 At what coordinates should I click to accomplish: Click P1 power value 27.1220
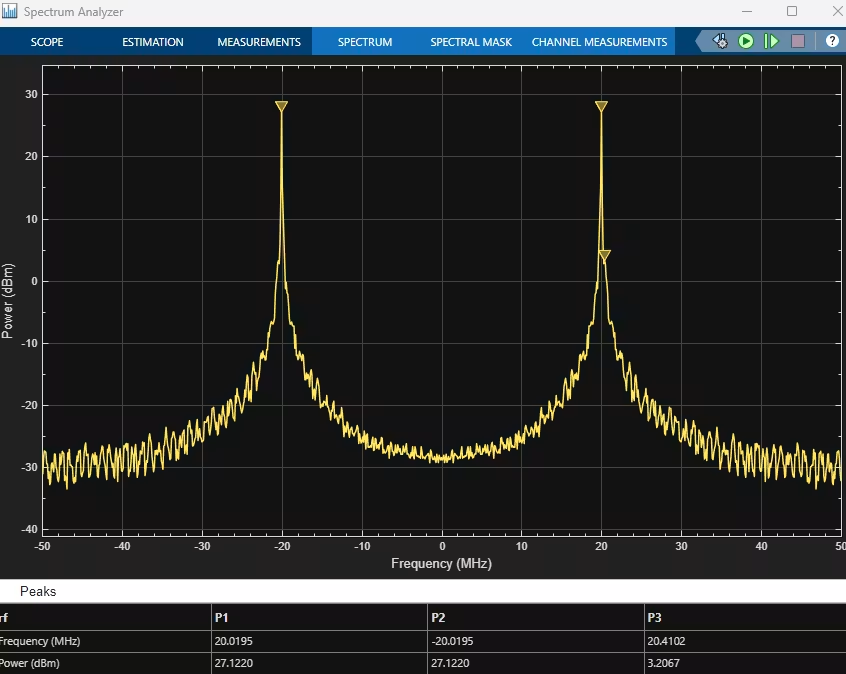tap(234, 663)
